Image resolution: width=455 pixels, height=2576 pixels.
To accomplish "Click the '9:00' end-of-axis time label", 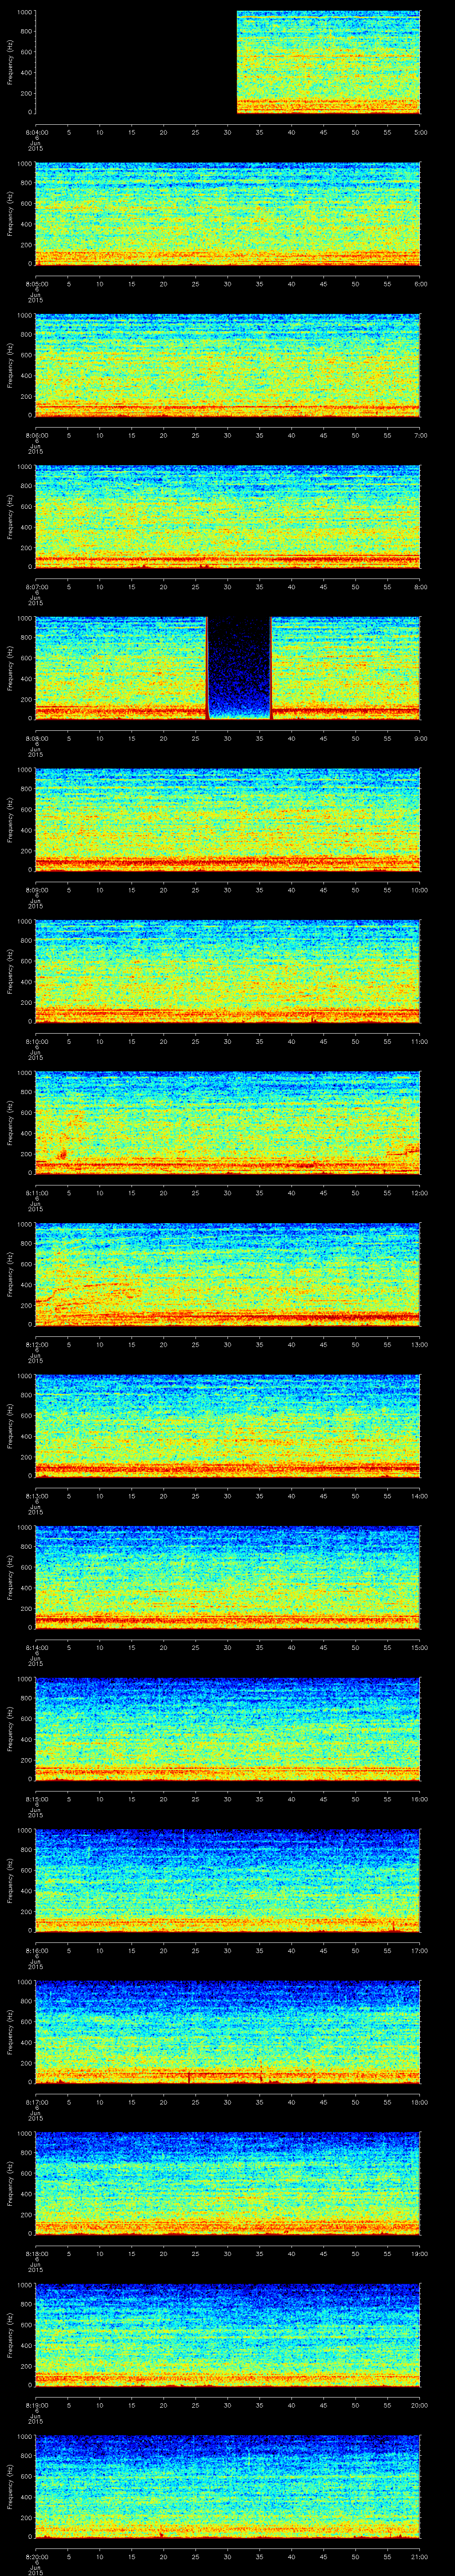I will pos(421,738).
